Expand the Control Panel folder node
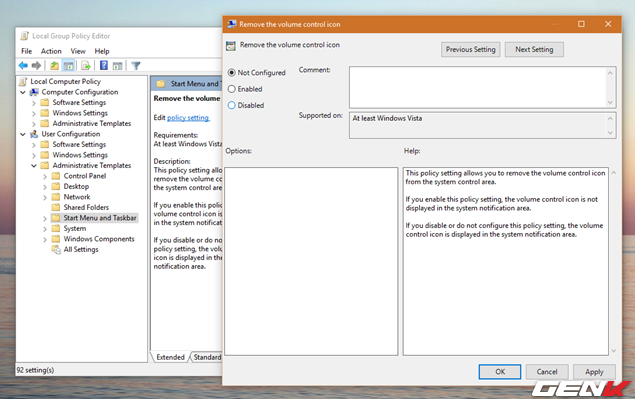 click(45, 176)
